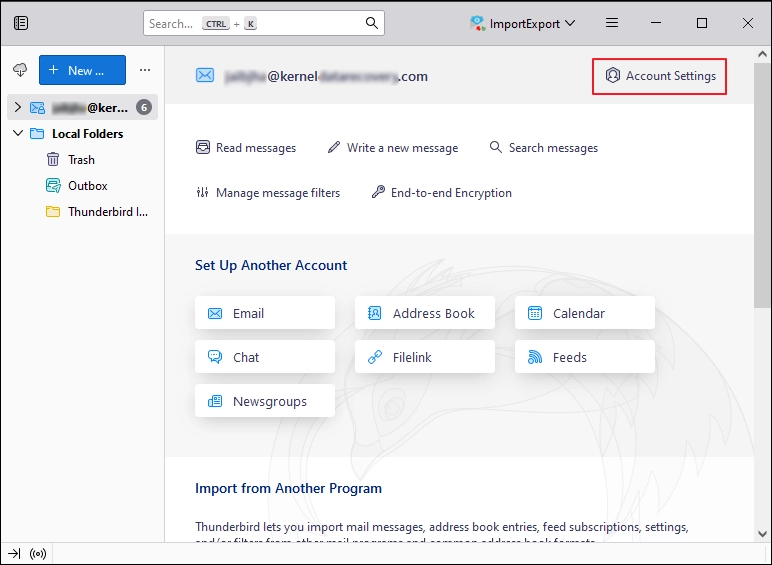Click Write a new message
This screenshot has height=565, width=772.
(393, 148)
